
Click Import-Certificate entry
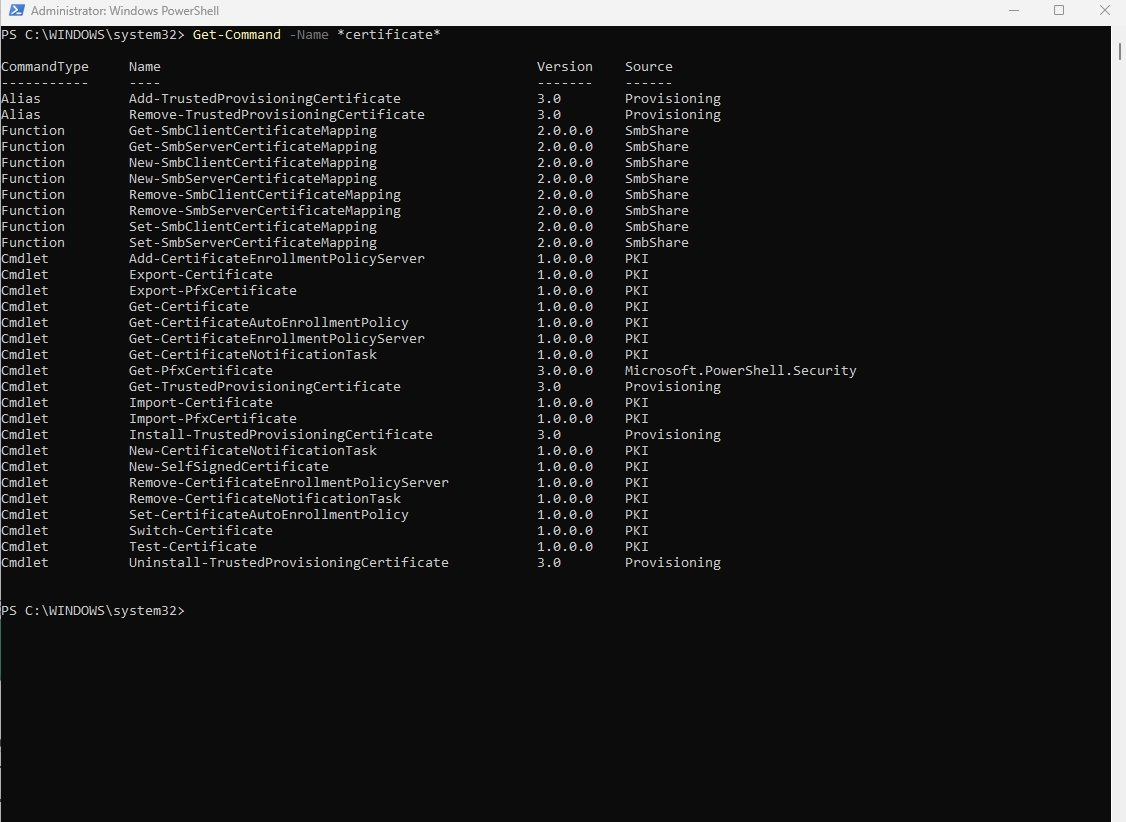(x=200, y=403)
